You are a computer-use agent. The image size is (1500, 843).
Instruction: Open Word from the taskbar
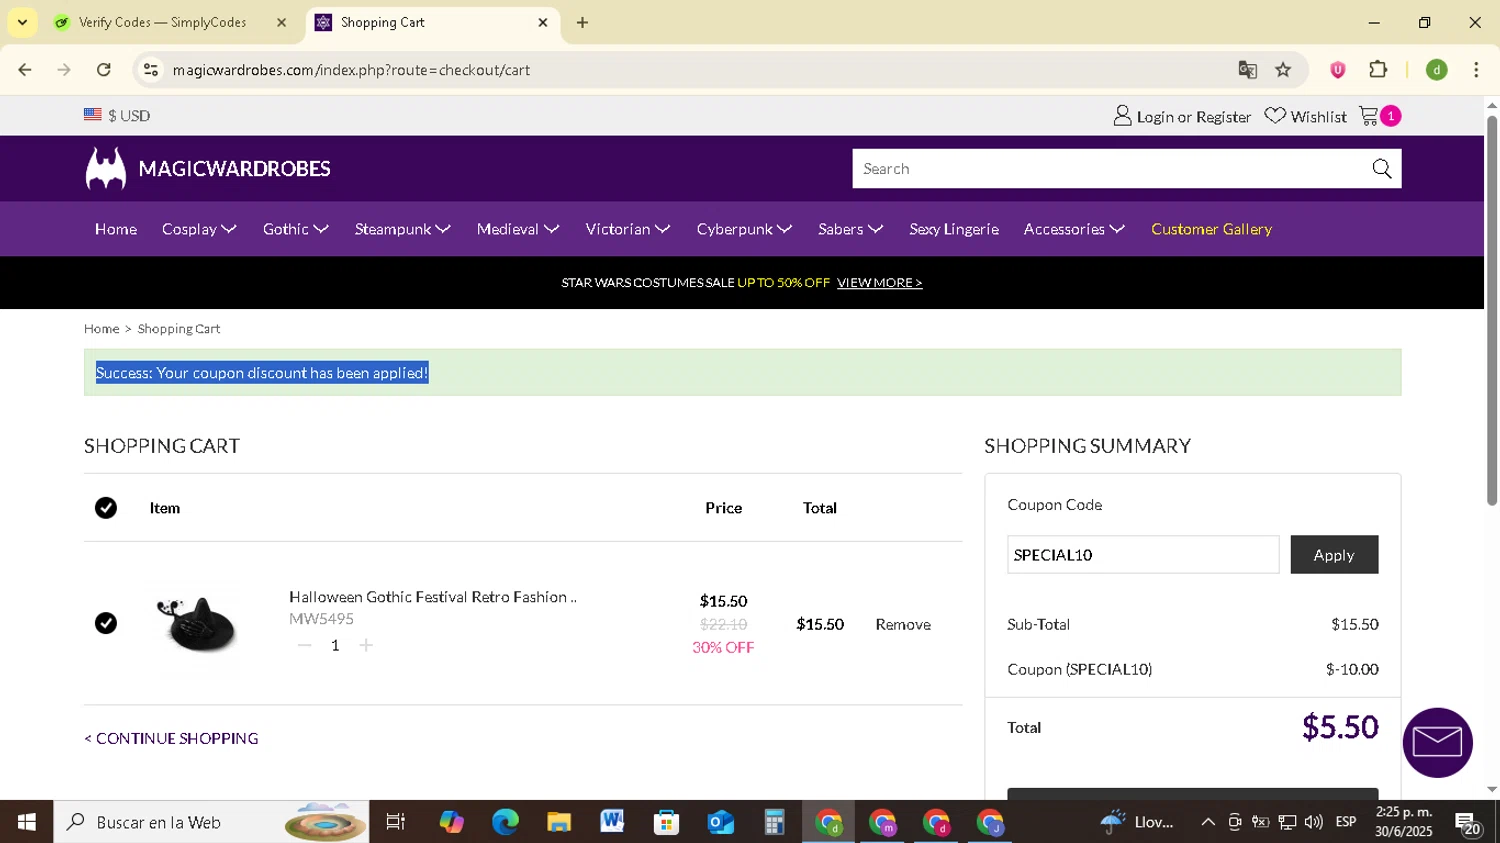coord(612,822)
